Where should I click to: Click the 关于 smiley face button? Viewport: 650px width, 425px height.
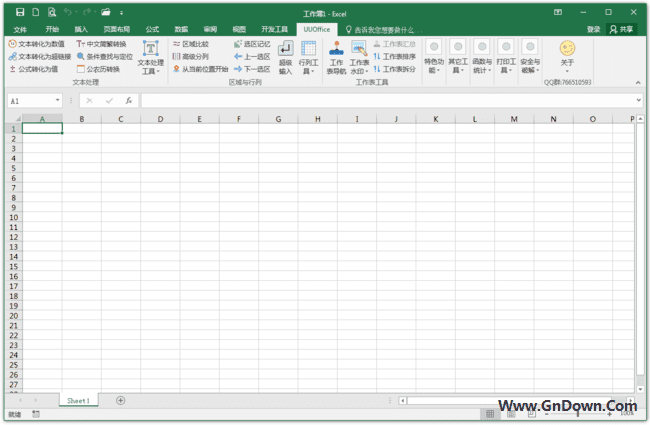pos(567,56)
